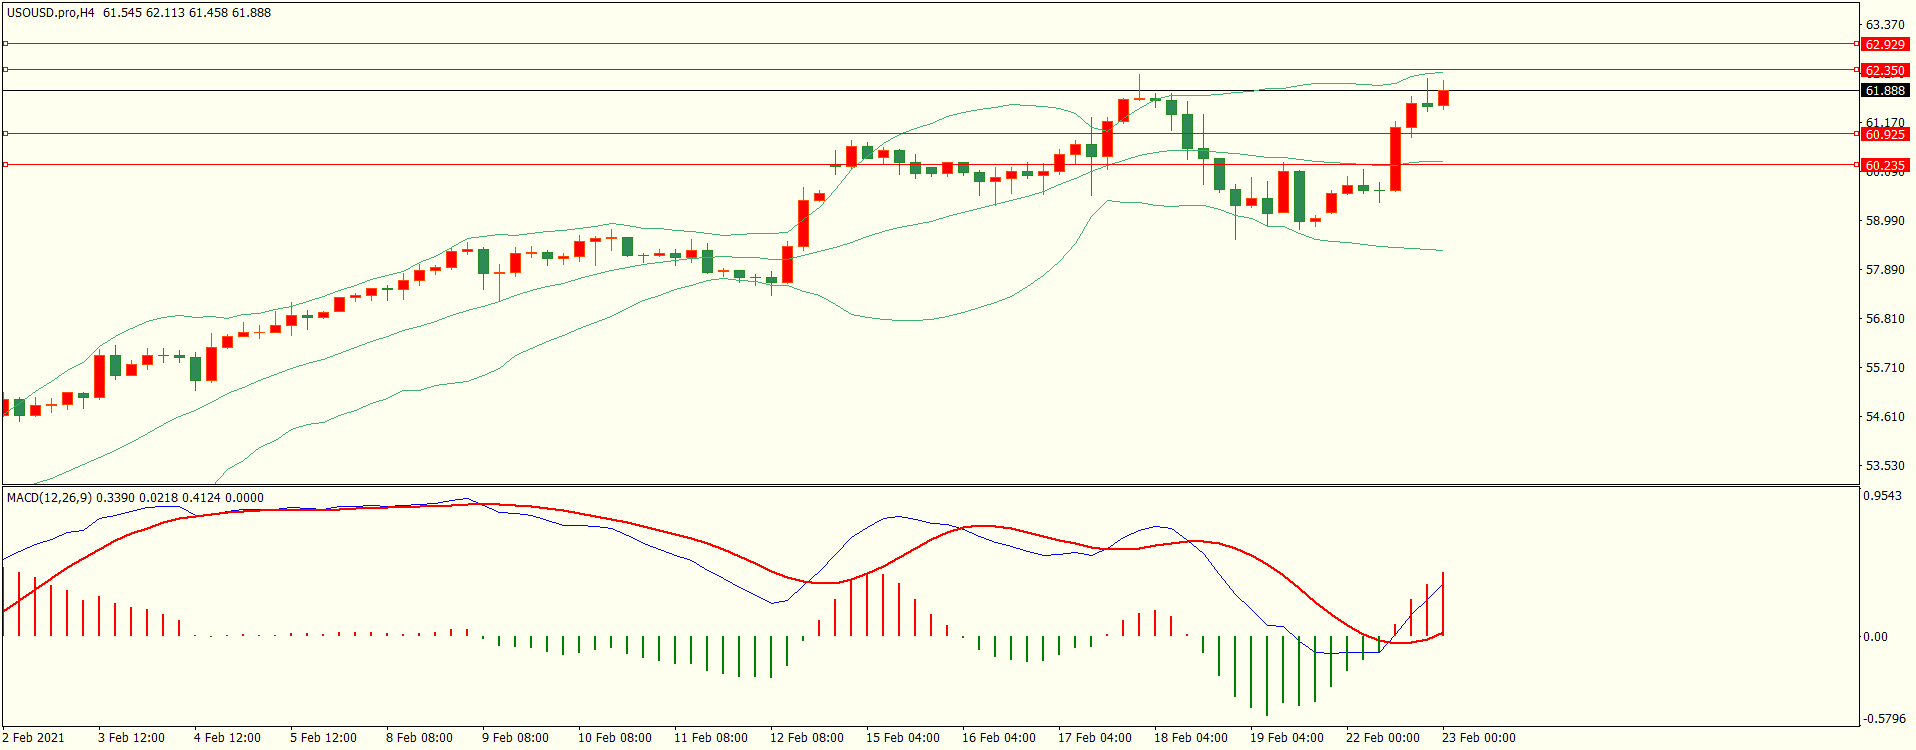Click the current price 61.888 black label
Screen dimensions: 1916x750
click(x=1884, y=91)
